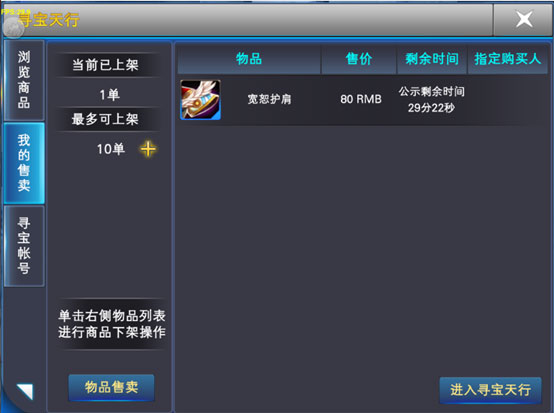554x413 pixels.
Task: Open the 浏览商品 tab
Action: tap(24, 80)
